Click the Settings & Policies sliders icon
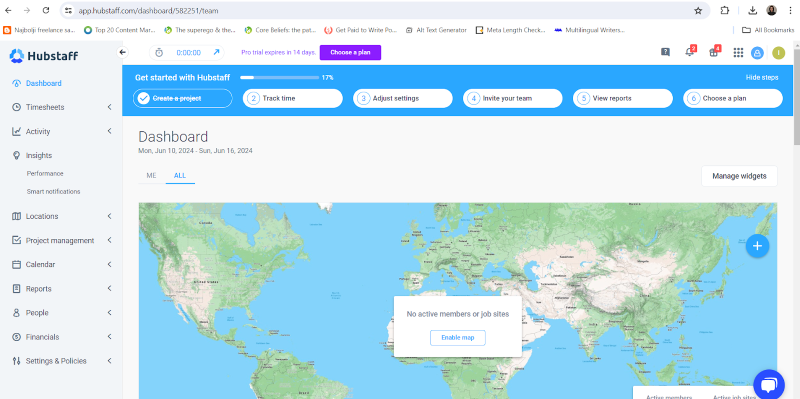 coord(16,361)
